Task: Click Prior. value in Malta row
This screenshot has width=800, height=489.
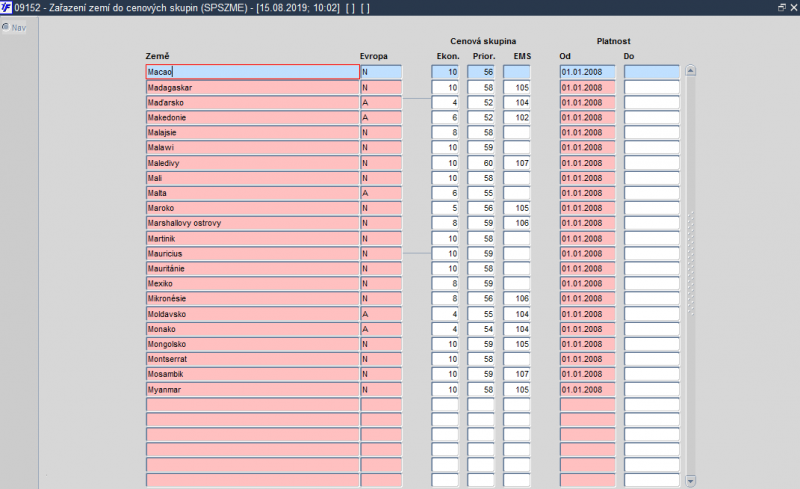Action: (x=481, y=193)
